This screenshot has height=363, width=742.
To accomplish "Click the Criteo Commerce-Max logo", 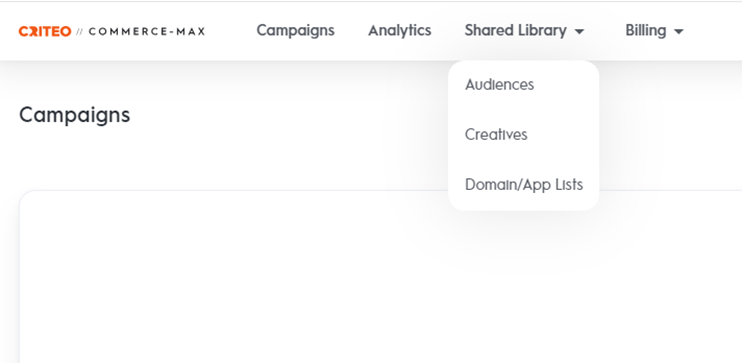I will click(112, 31).
